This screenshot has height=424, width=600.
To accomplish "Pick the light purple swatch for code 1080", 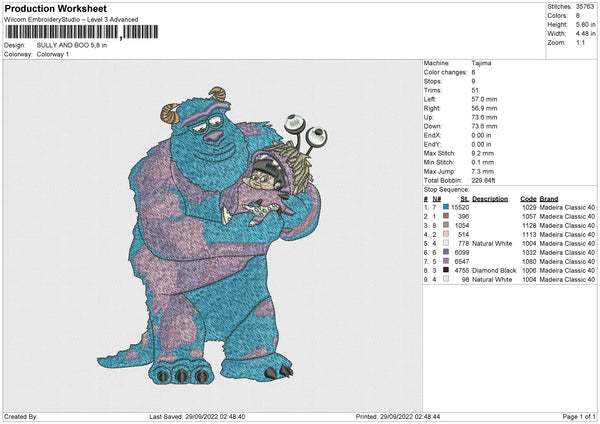I will (446, 261).
